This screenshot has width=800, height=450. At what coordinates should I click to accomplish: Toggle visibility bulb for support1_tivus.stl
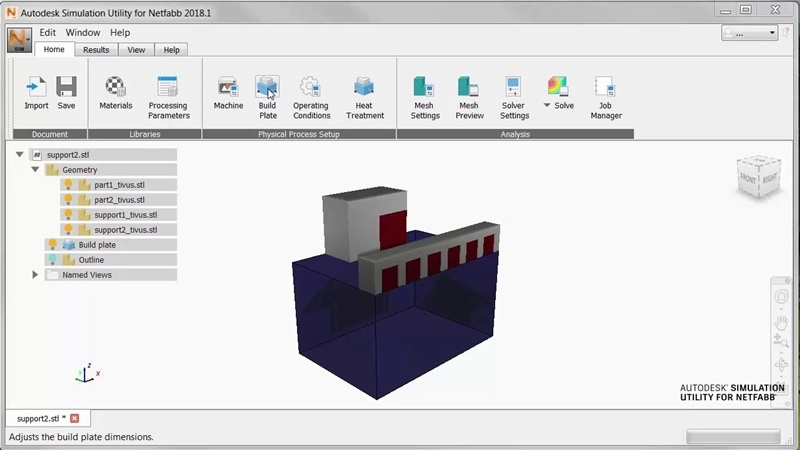pos(68,215)
